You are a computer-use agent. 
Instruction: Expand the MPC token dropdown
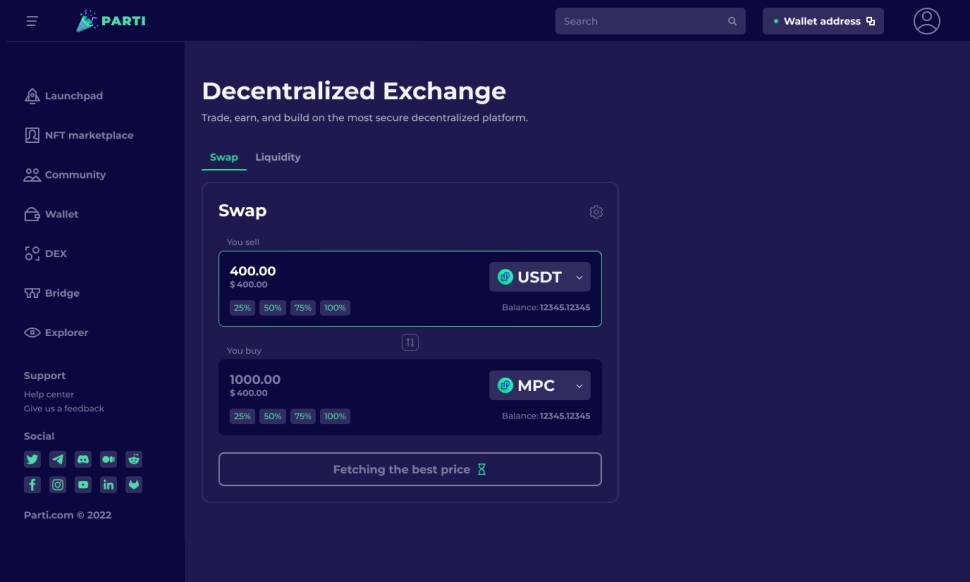(540, 385)
